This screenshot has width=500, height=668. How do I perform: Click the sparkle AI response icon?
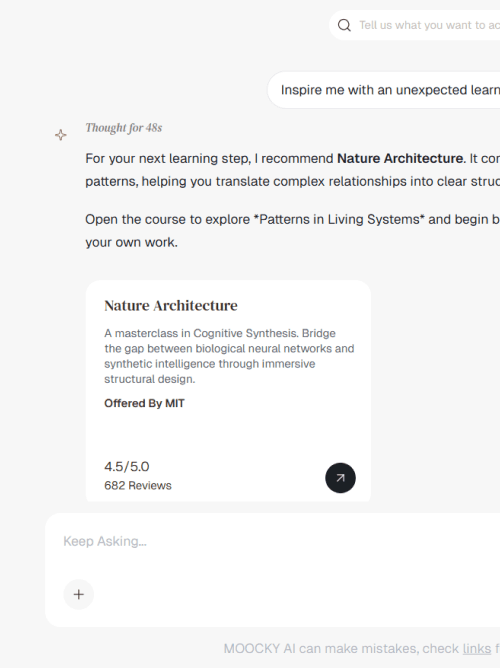point(61,135)
